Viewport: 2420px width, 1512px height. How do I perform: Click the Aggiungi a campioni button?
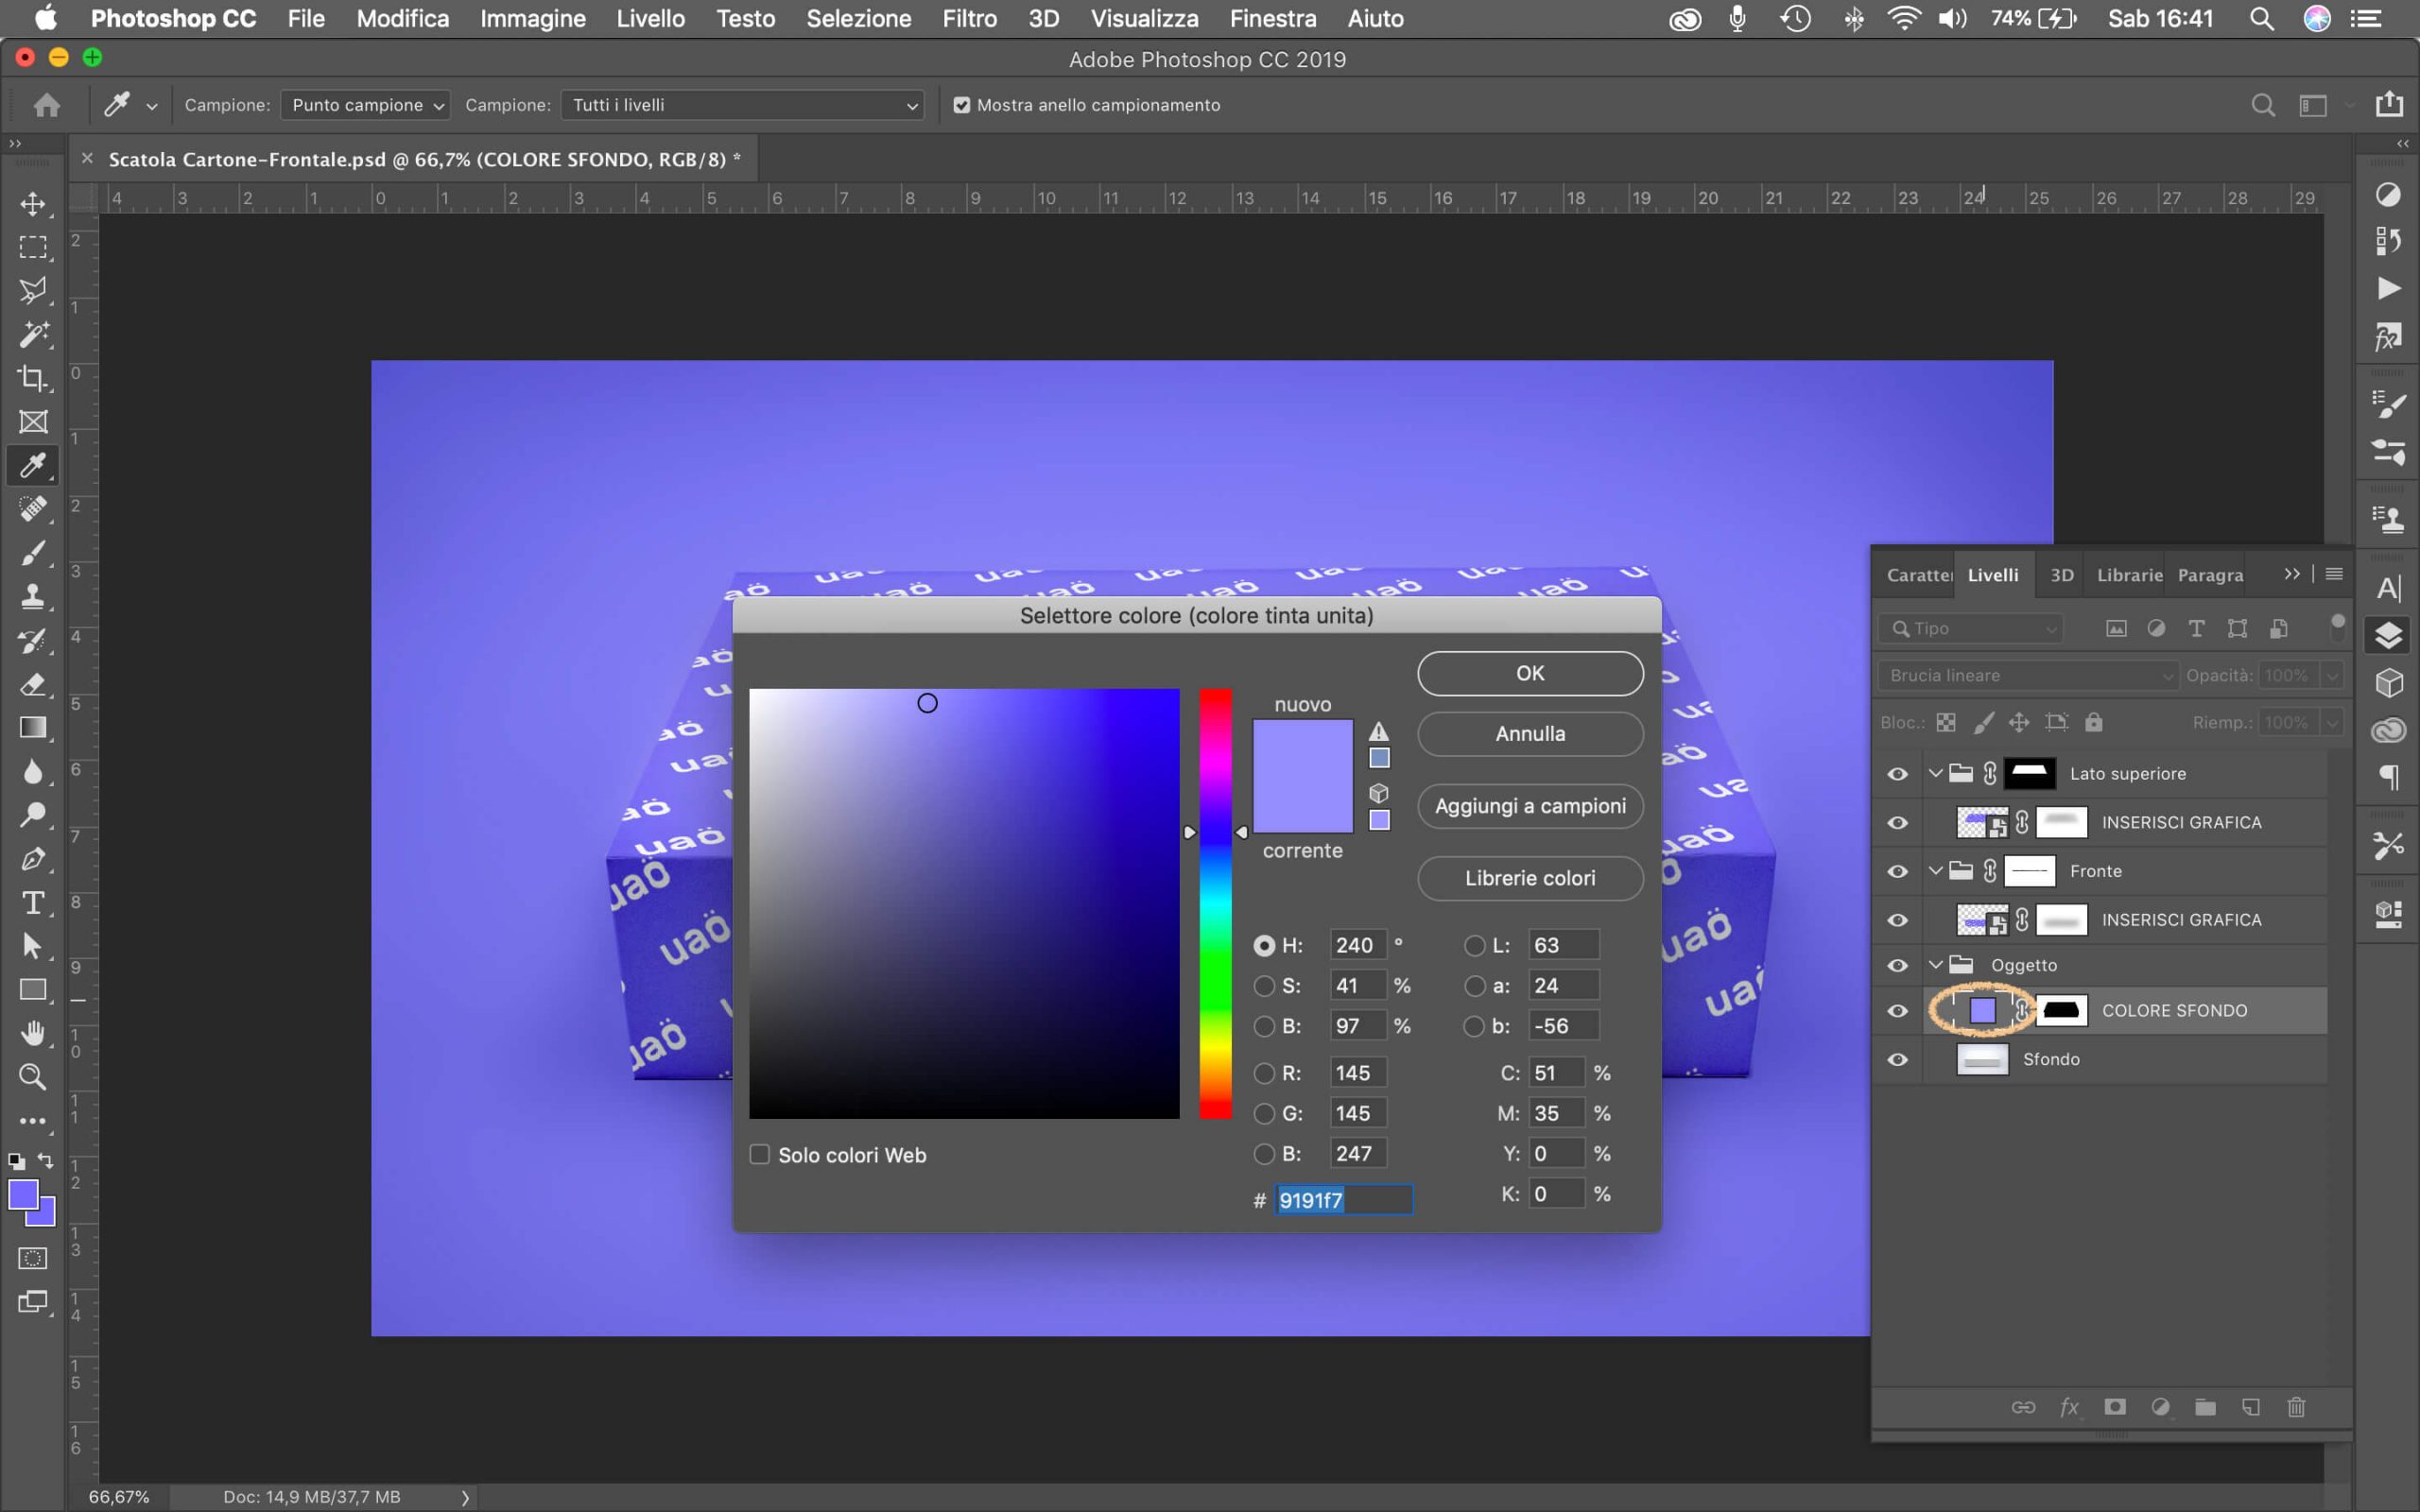[x=1529, y=806]
